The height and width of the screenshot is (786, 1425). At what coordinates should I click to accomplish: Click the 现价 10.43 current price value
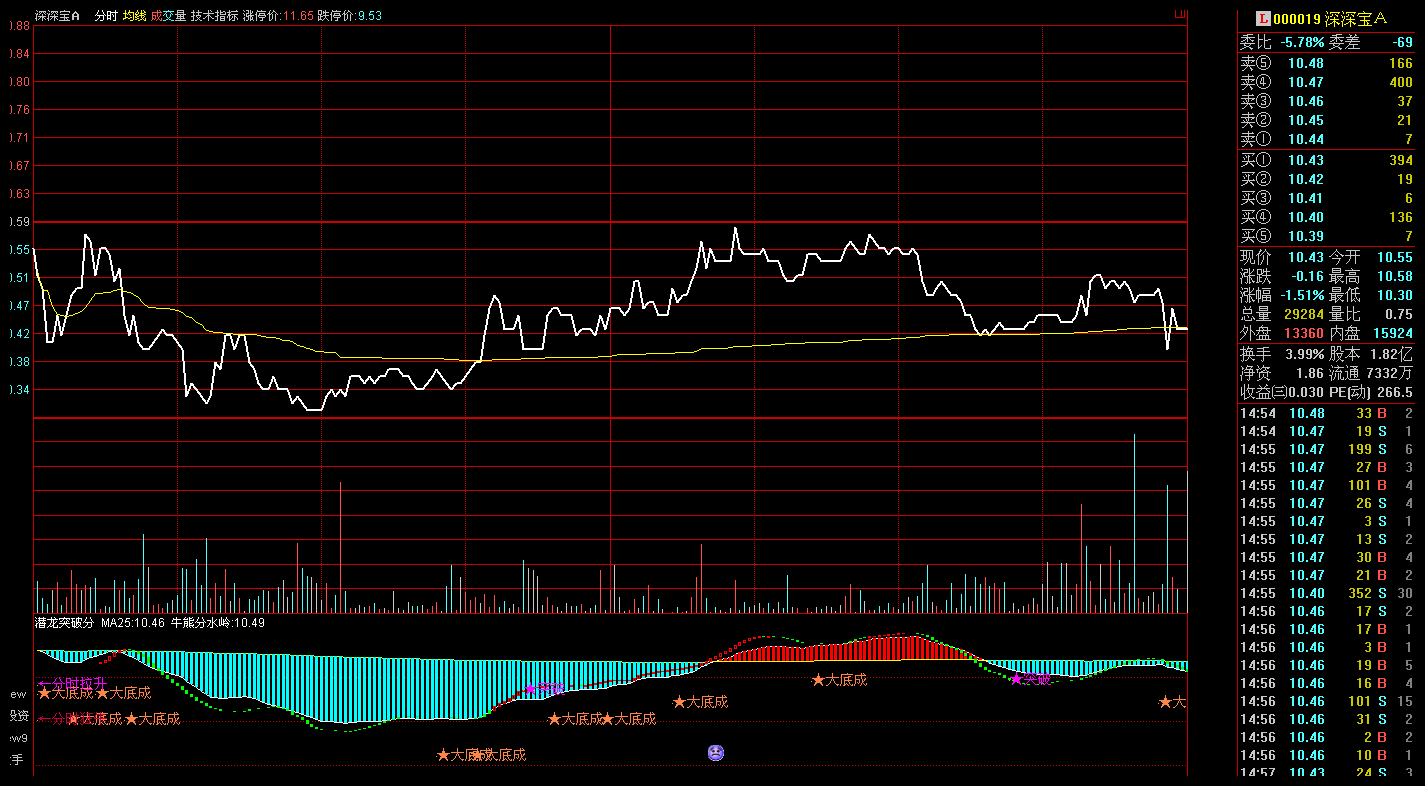tap(1305, 258)
